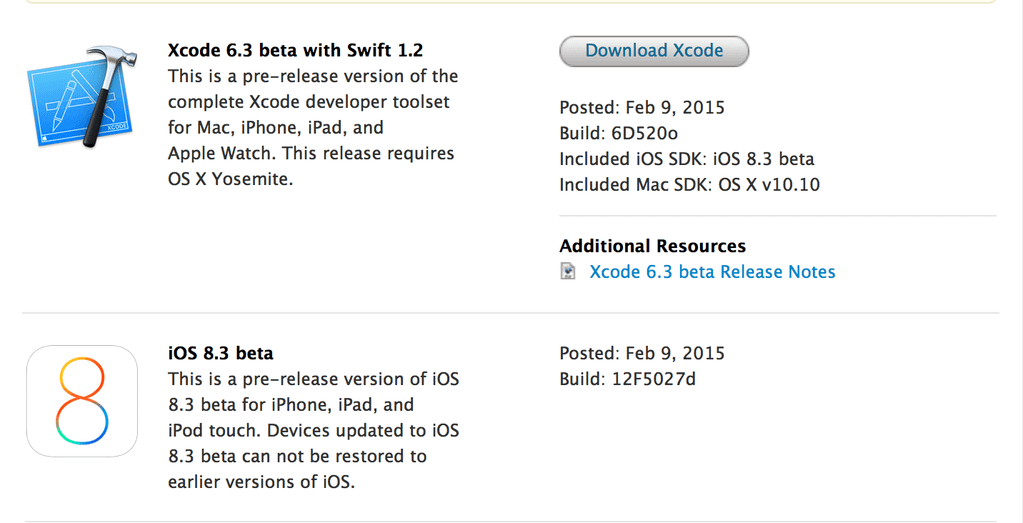
Task: Click the Xcode hammer blueprint icon
Action: tap(80, 96)
